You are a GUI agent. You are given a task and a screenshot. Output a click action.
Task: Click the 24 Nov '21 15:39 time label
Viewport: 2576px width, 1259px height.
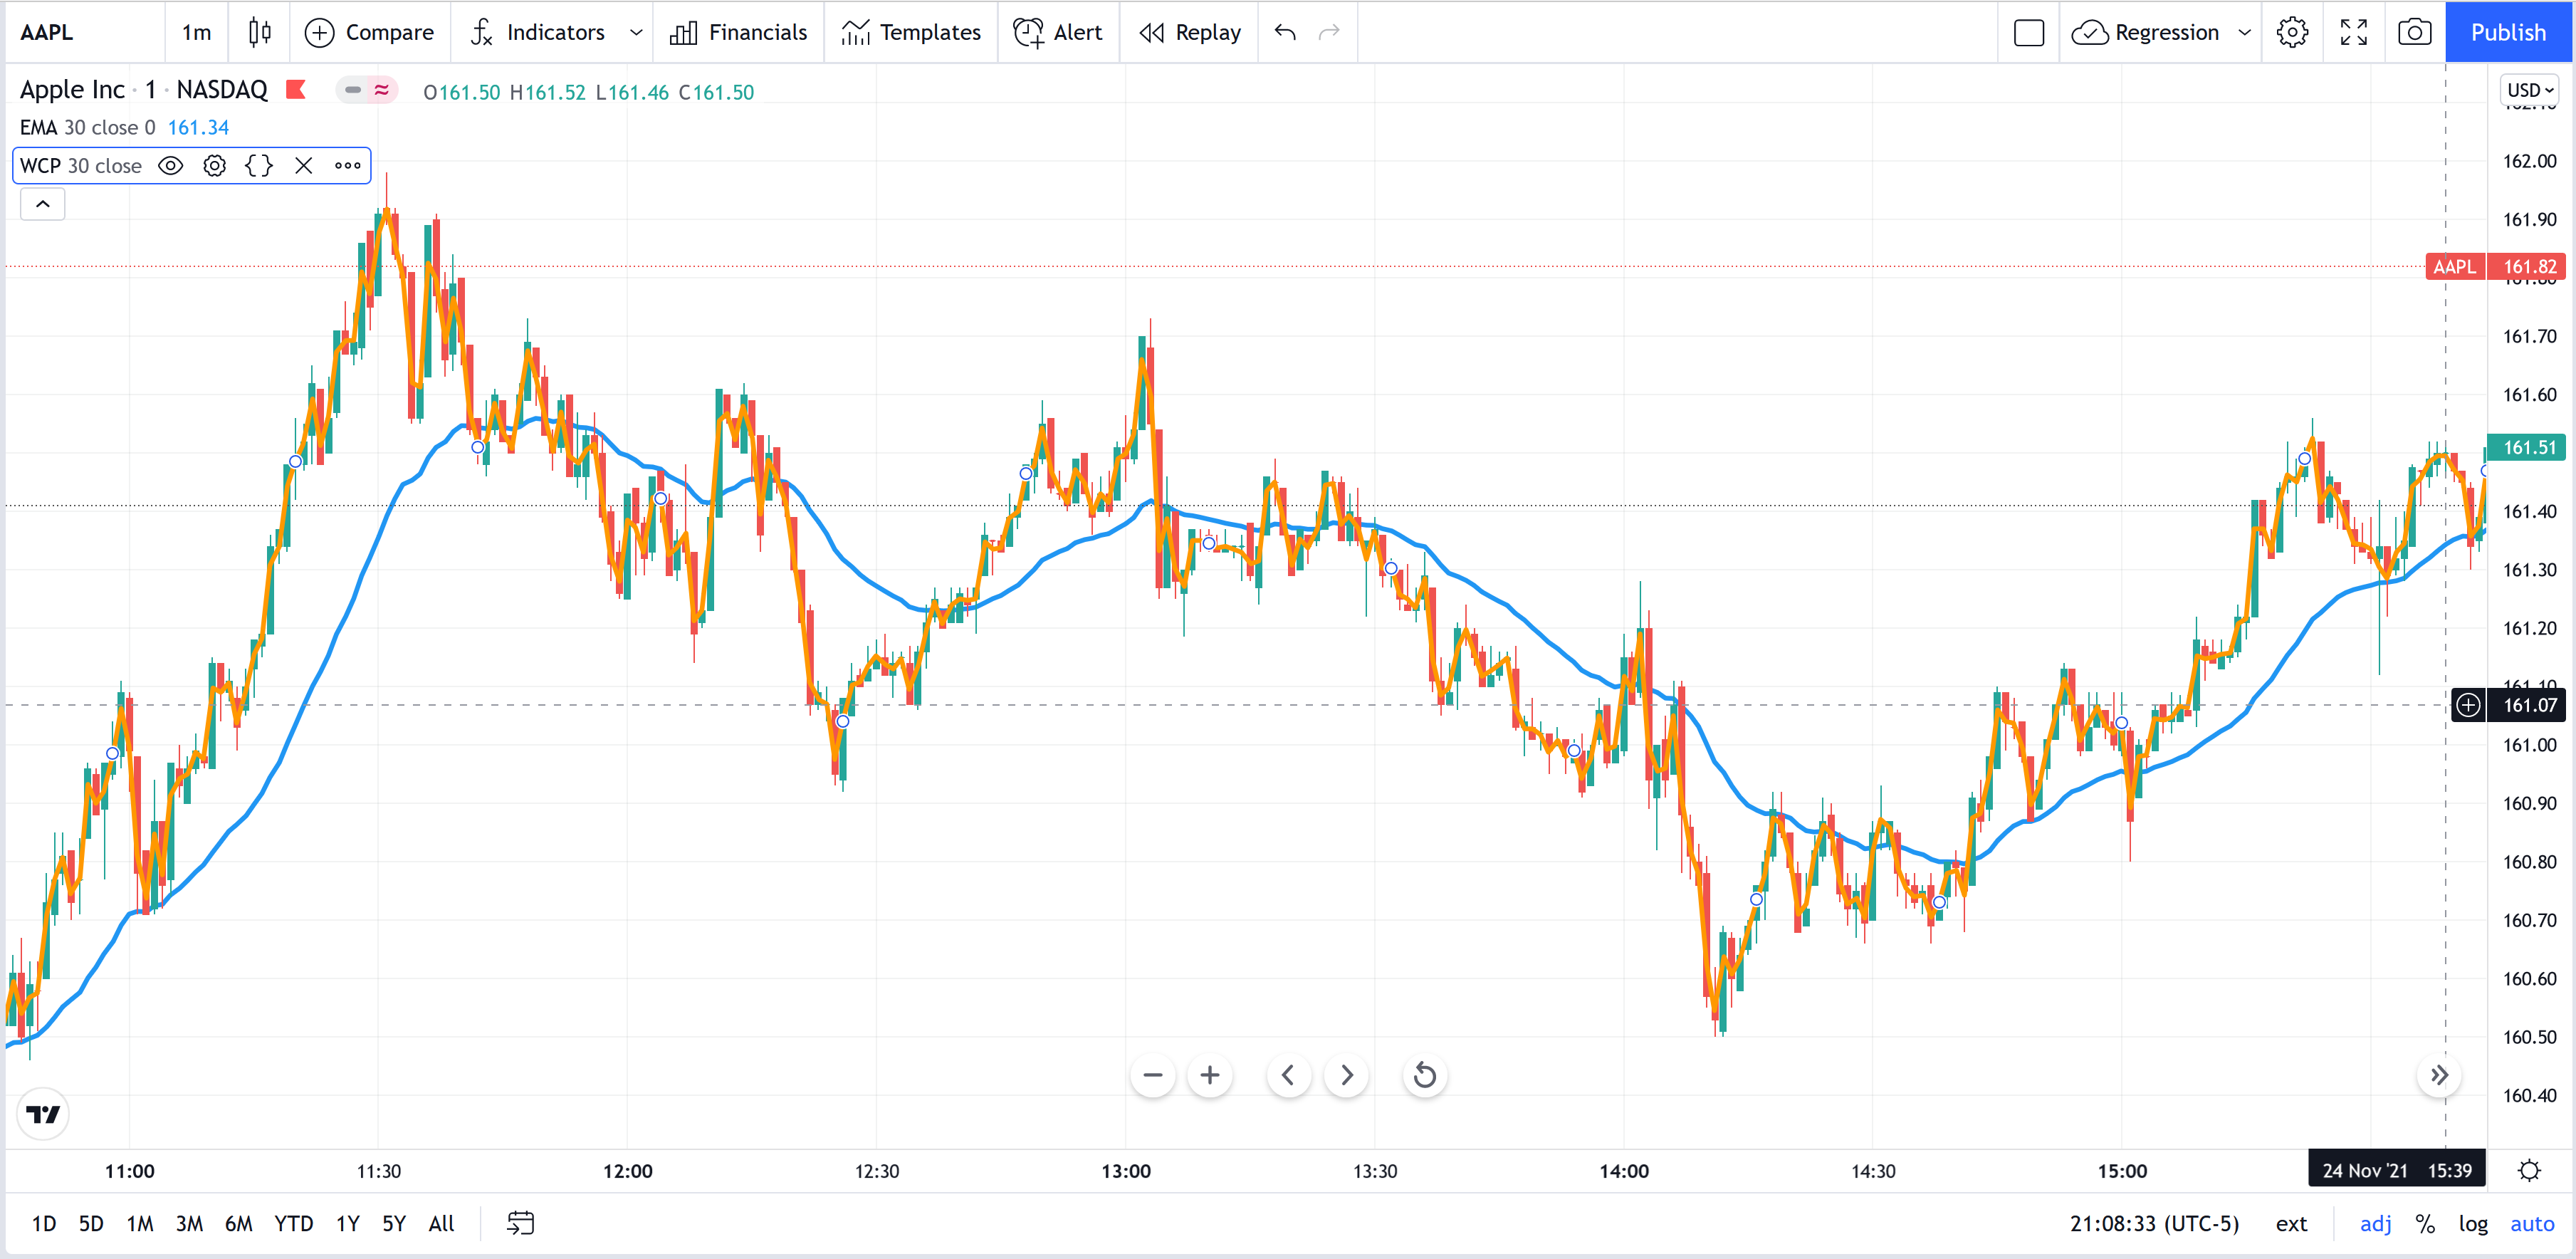2397,1171
